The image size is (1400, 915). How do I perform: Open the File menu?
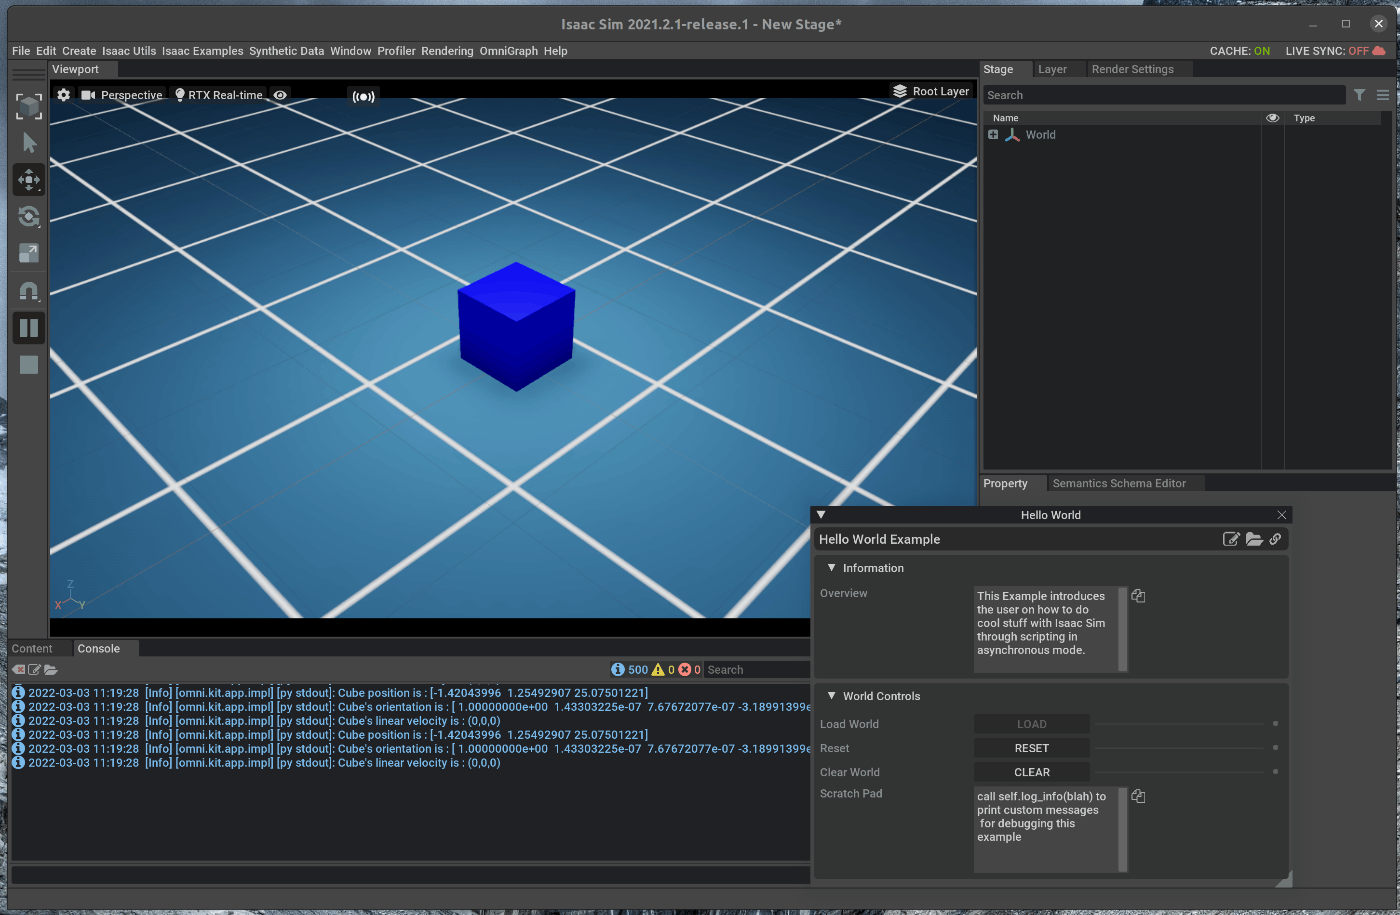21,51
